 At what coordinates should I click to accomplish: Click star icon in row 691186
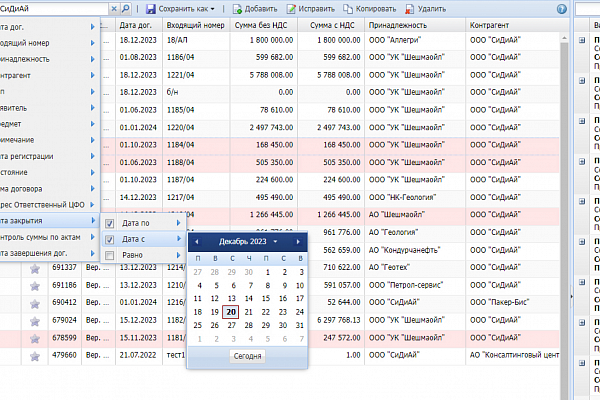[35, 286]
